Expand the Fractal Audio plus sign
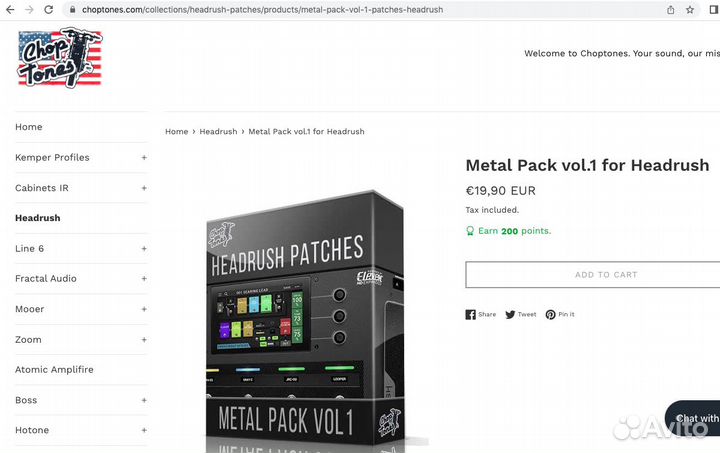Image resolution: width=720 pixels, height=453 pixels. (144, 279)
